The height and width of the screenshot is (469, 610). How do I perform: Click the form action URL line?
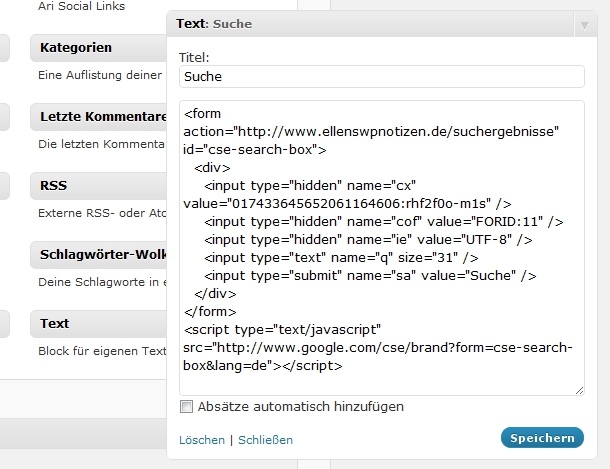(x=371, y=131)
